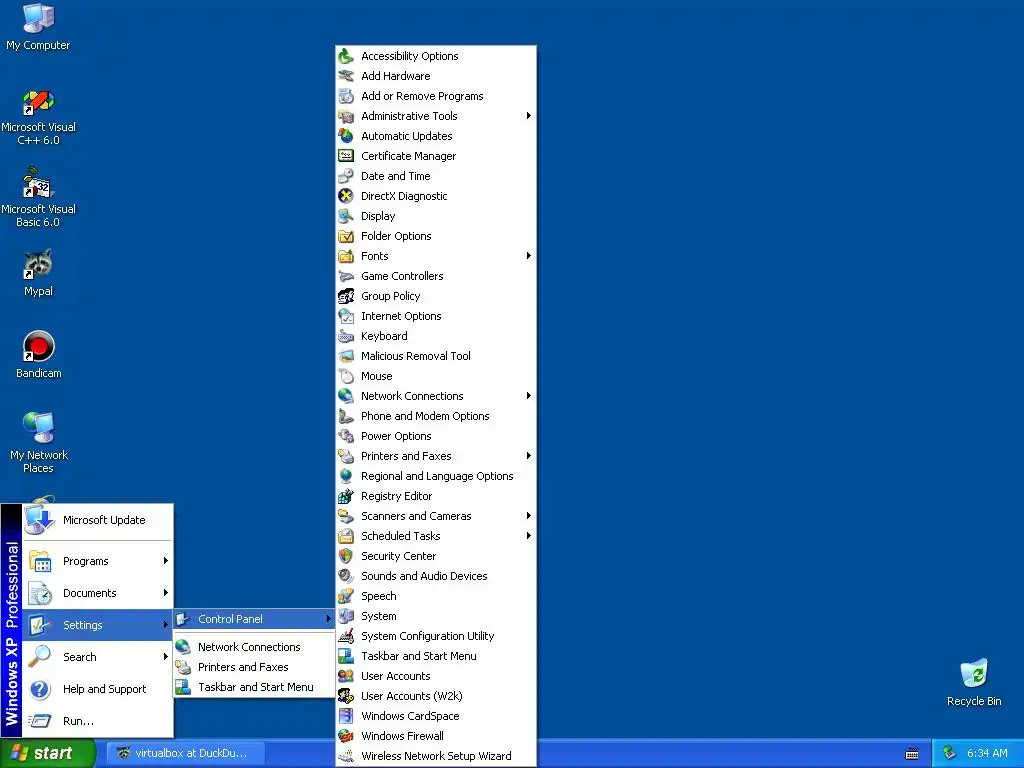Click the on-screen keyboard tray icon
The height and width of the screenshot is (768, 1024).
pos(912,754)
